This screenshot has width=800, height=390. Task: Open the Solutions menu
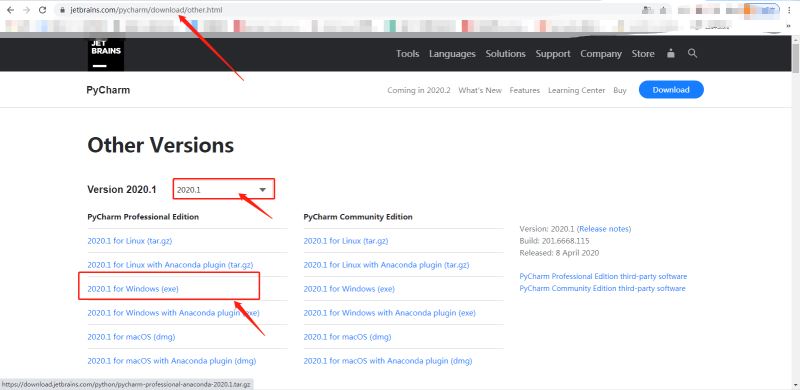(505, 54)
